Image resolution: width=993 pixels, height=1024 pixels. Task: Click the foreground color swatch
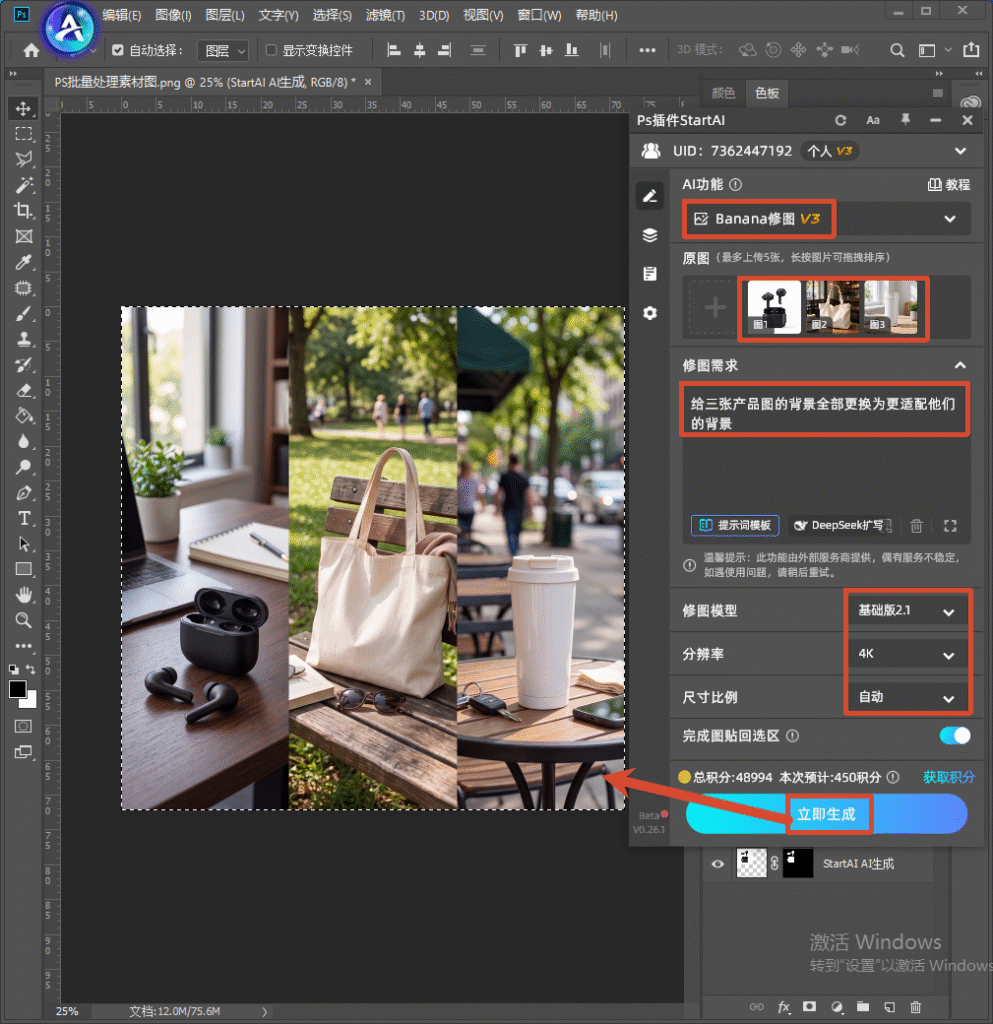(x=18, y=690)
